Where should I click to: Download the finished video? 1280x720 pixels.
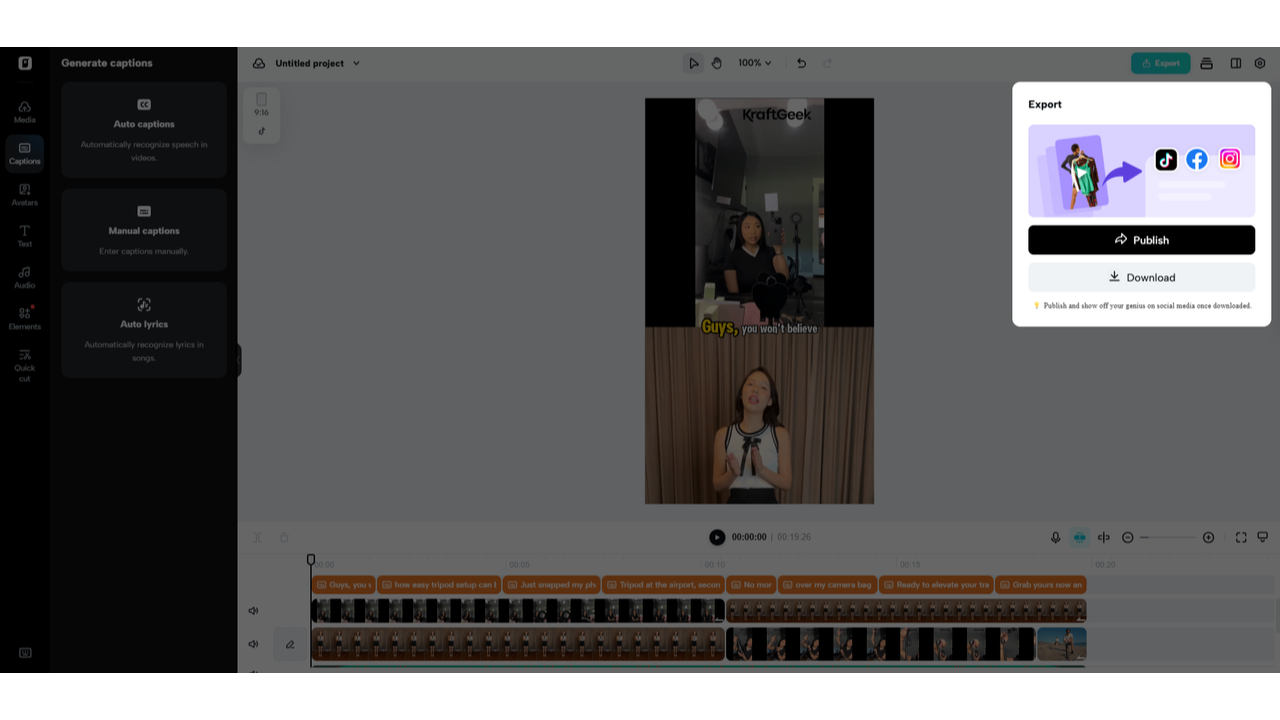tap(1141, 277)
